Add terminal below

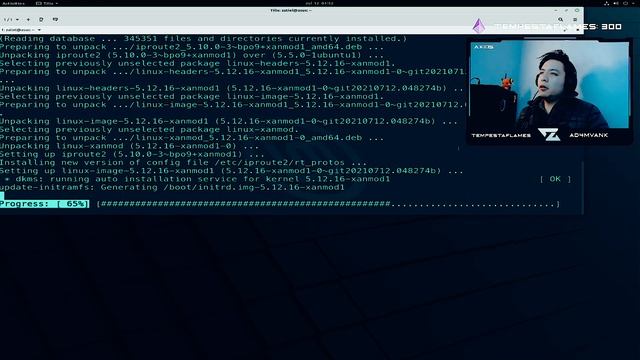pyautogui.click(x=55, y=20)
